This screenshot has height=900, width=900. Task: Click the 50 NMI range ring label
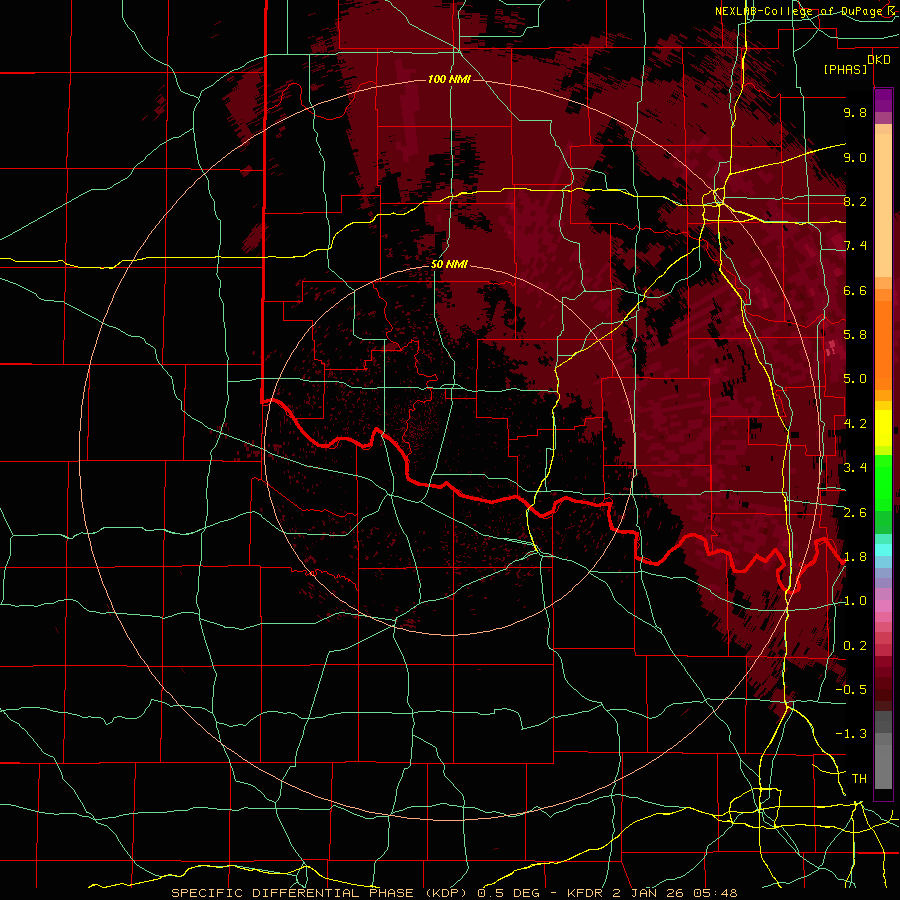coord(449,265)
